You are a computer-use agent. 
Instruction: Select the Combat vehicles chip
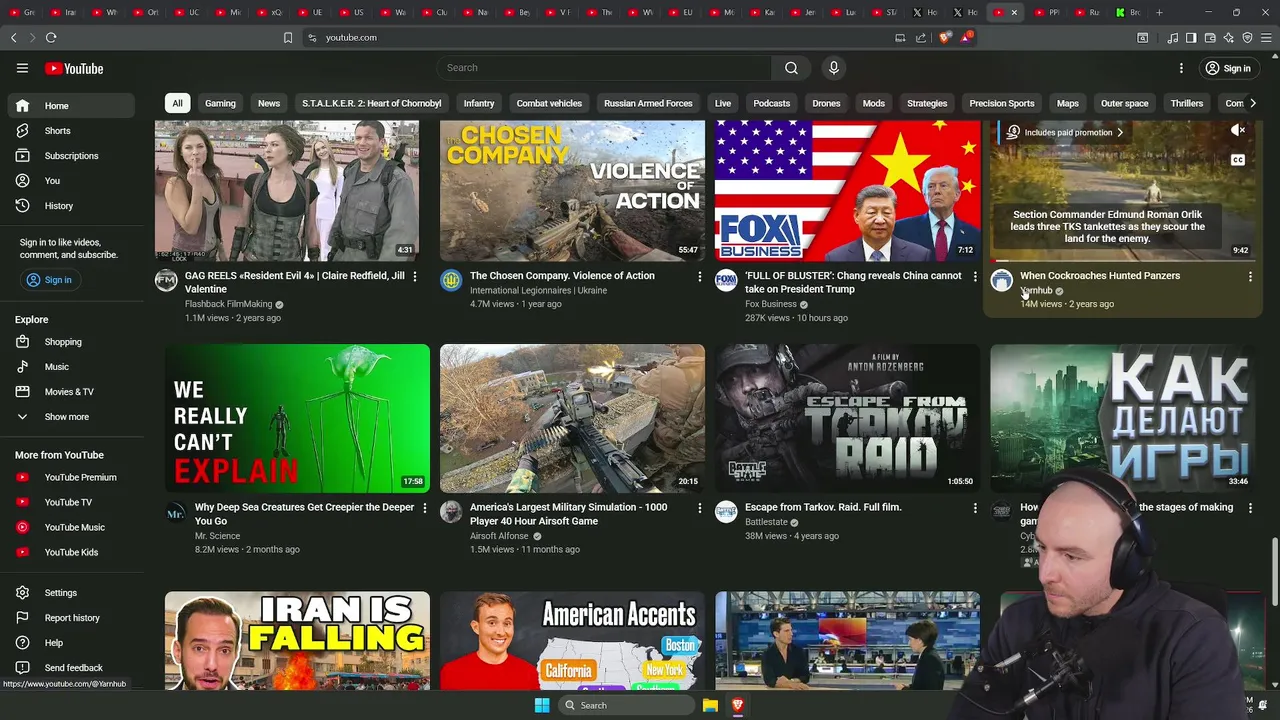tap(549, 103)
